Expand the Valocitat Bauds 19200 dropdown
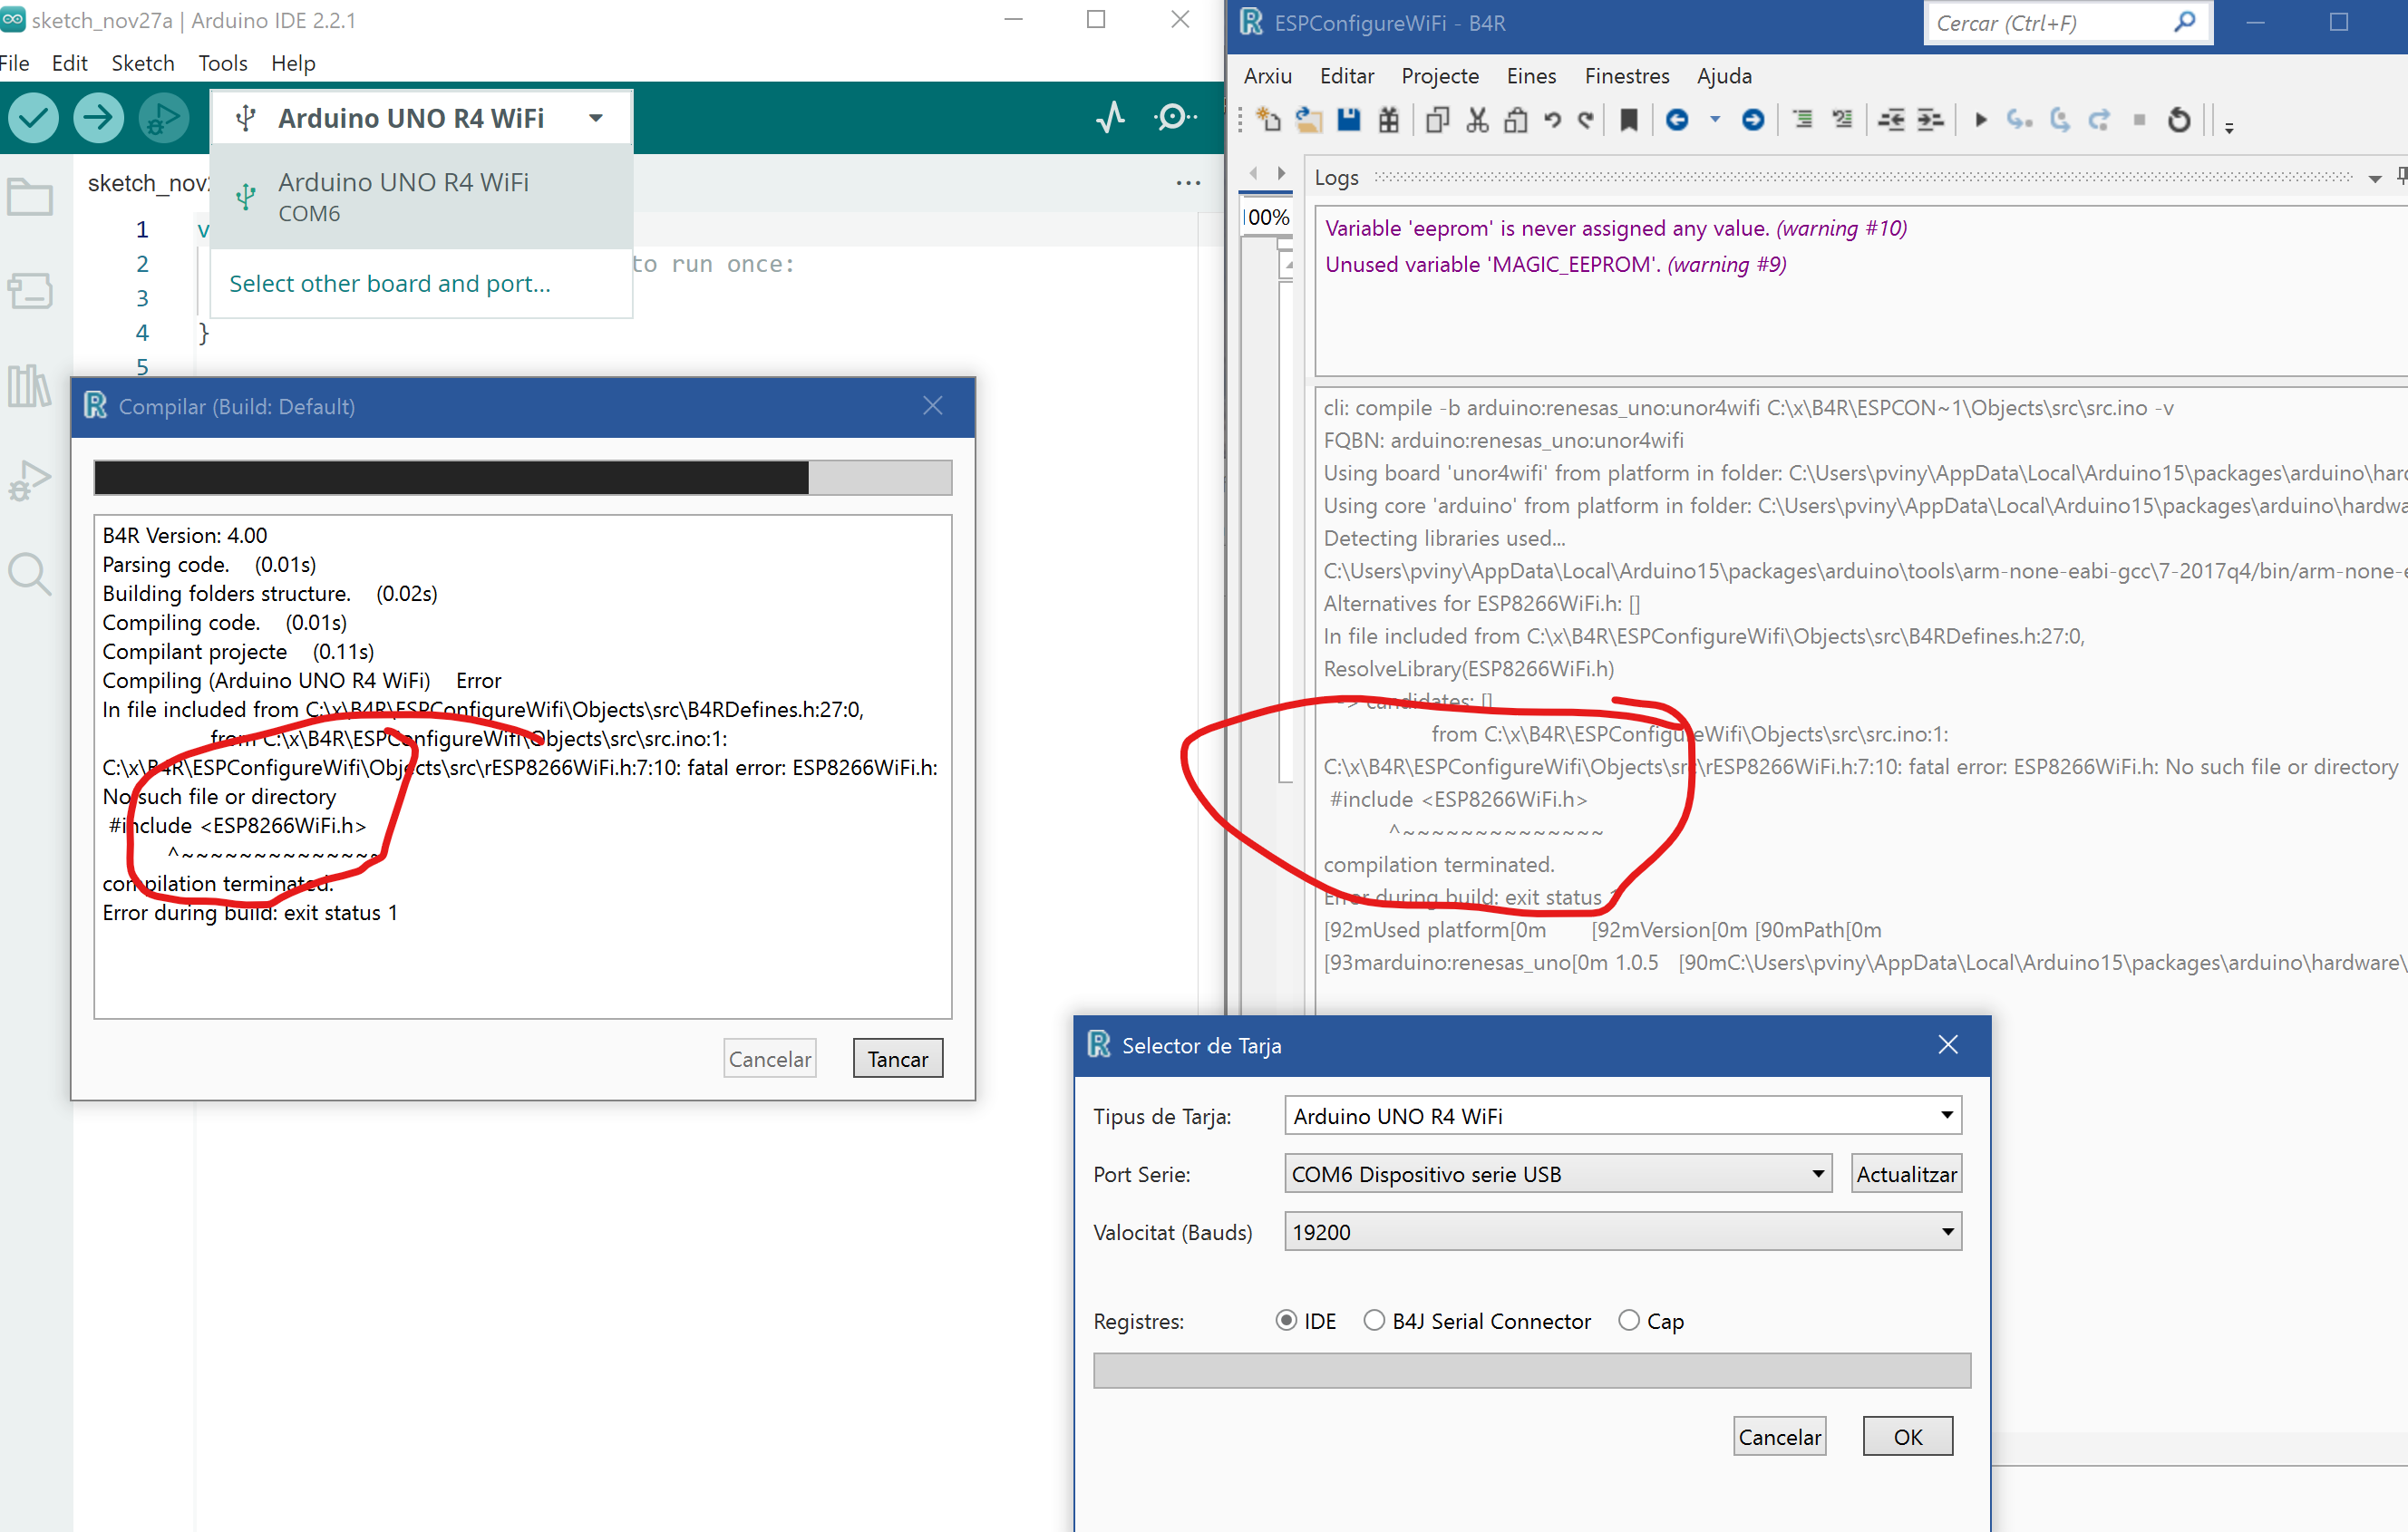The height and width of the screenshot is (1532, 2408). [x=1946, y=1231]
